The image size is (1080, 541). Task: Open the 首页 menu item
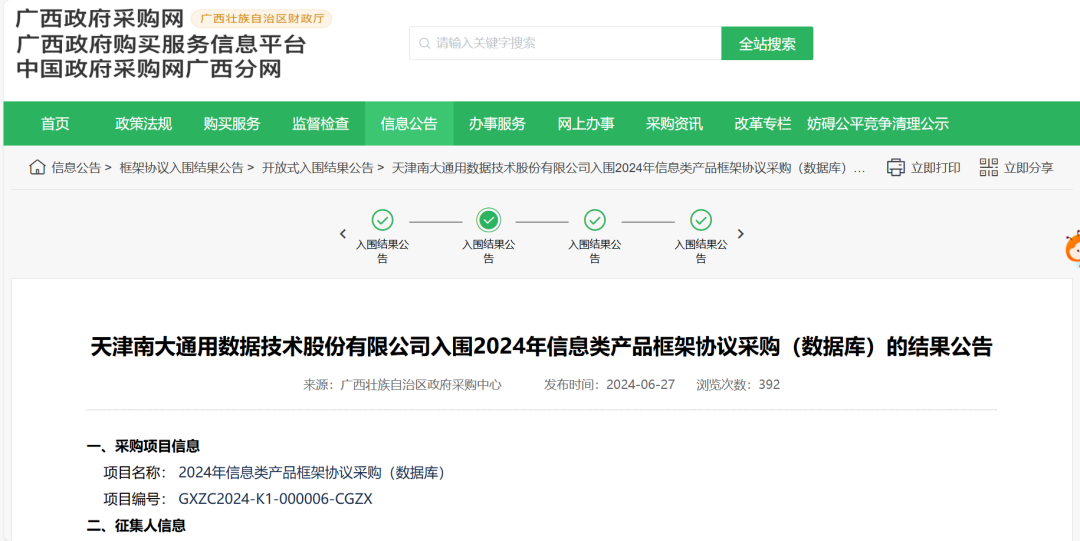[x=55, y=123]
